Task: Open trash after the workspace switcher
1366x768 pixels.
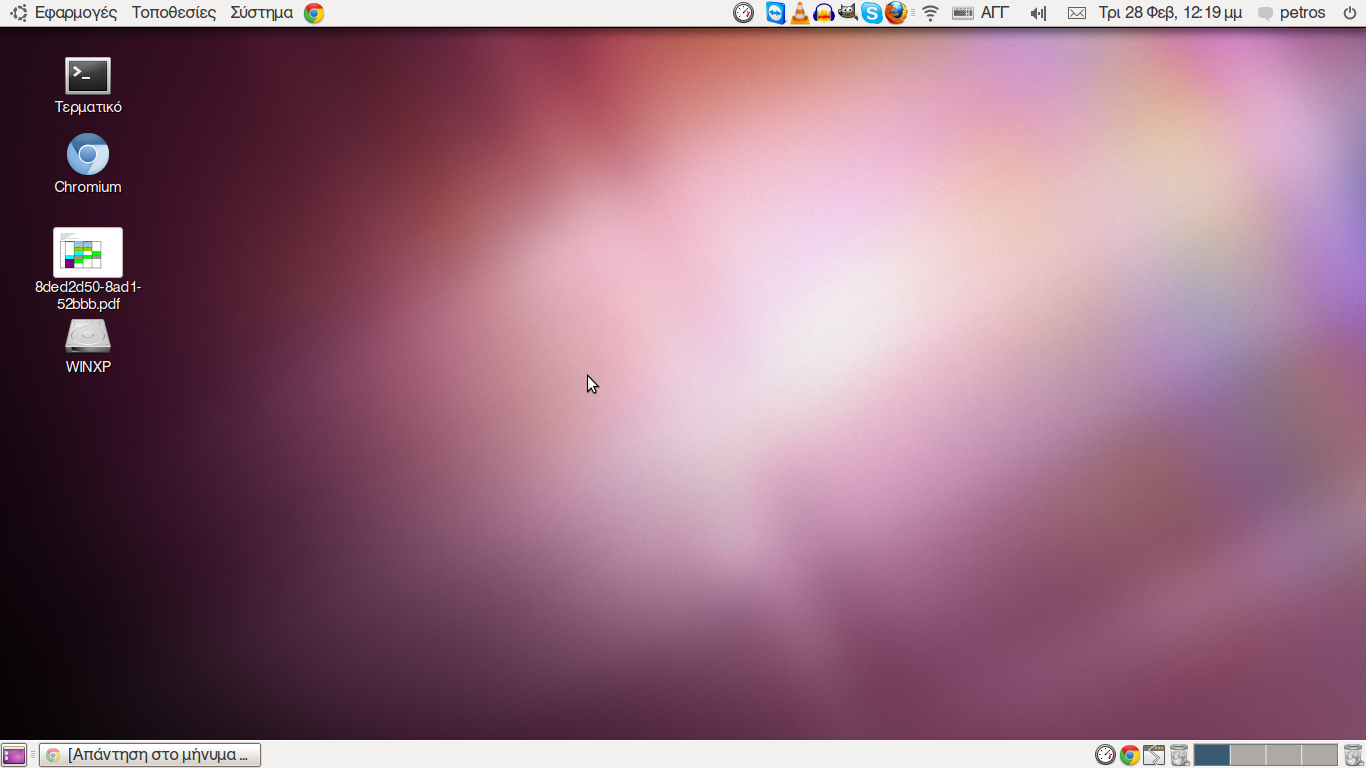Action: [x=1353, y=755]
